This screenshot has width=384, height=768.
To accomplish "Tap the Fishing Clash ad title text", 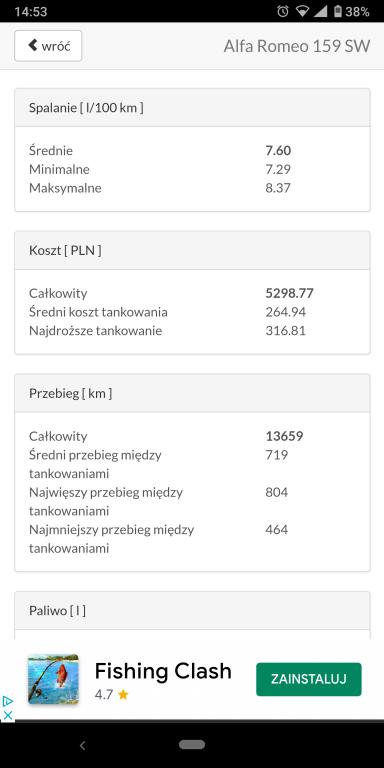I will tap(163, 671).
